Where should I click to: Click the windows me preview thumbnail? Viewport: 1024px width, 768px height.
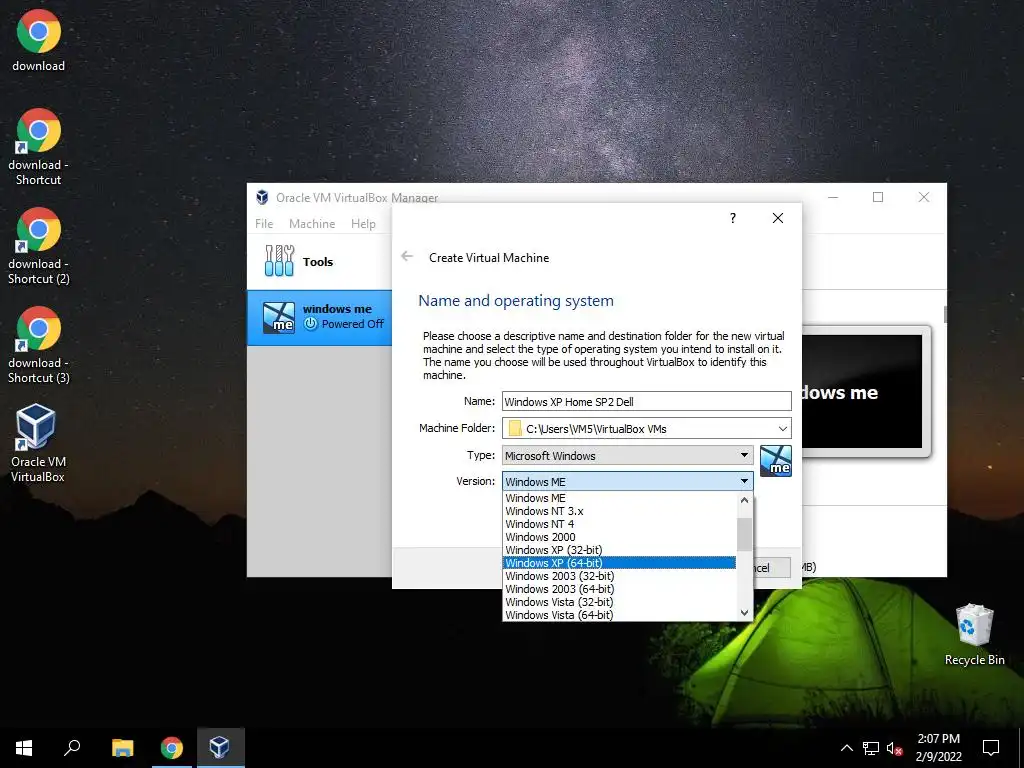[862, 391]
